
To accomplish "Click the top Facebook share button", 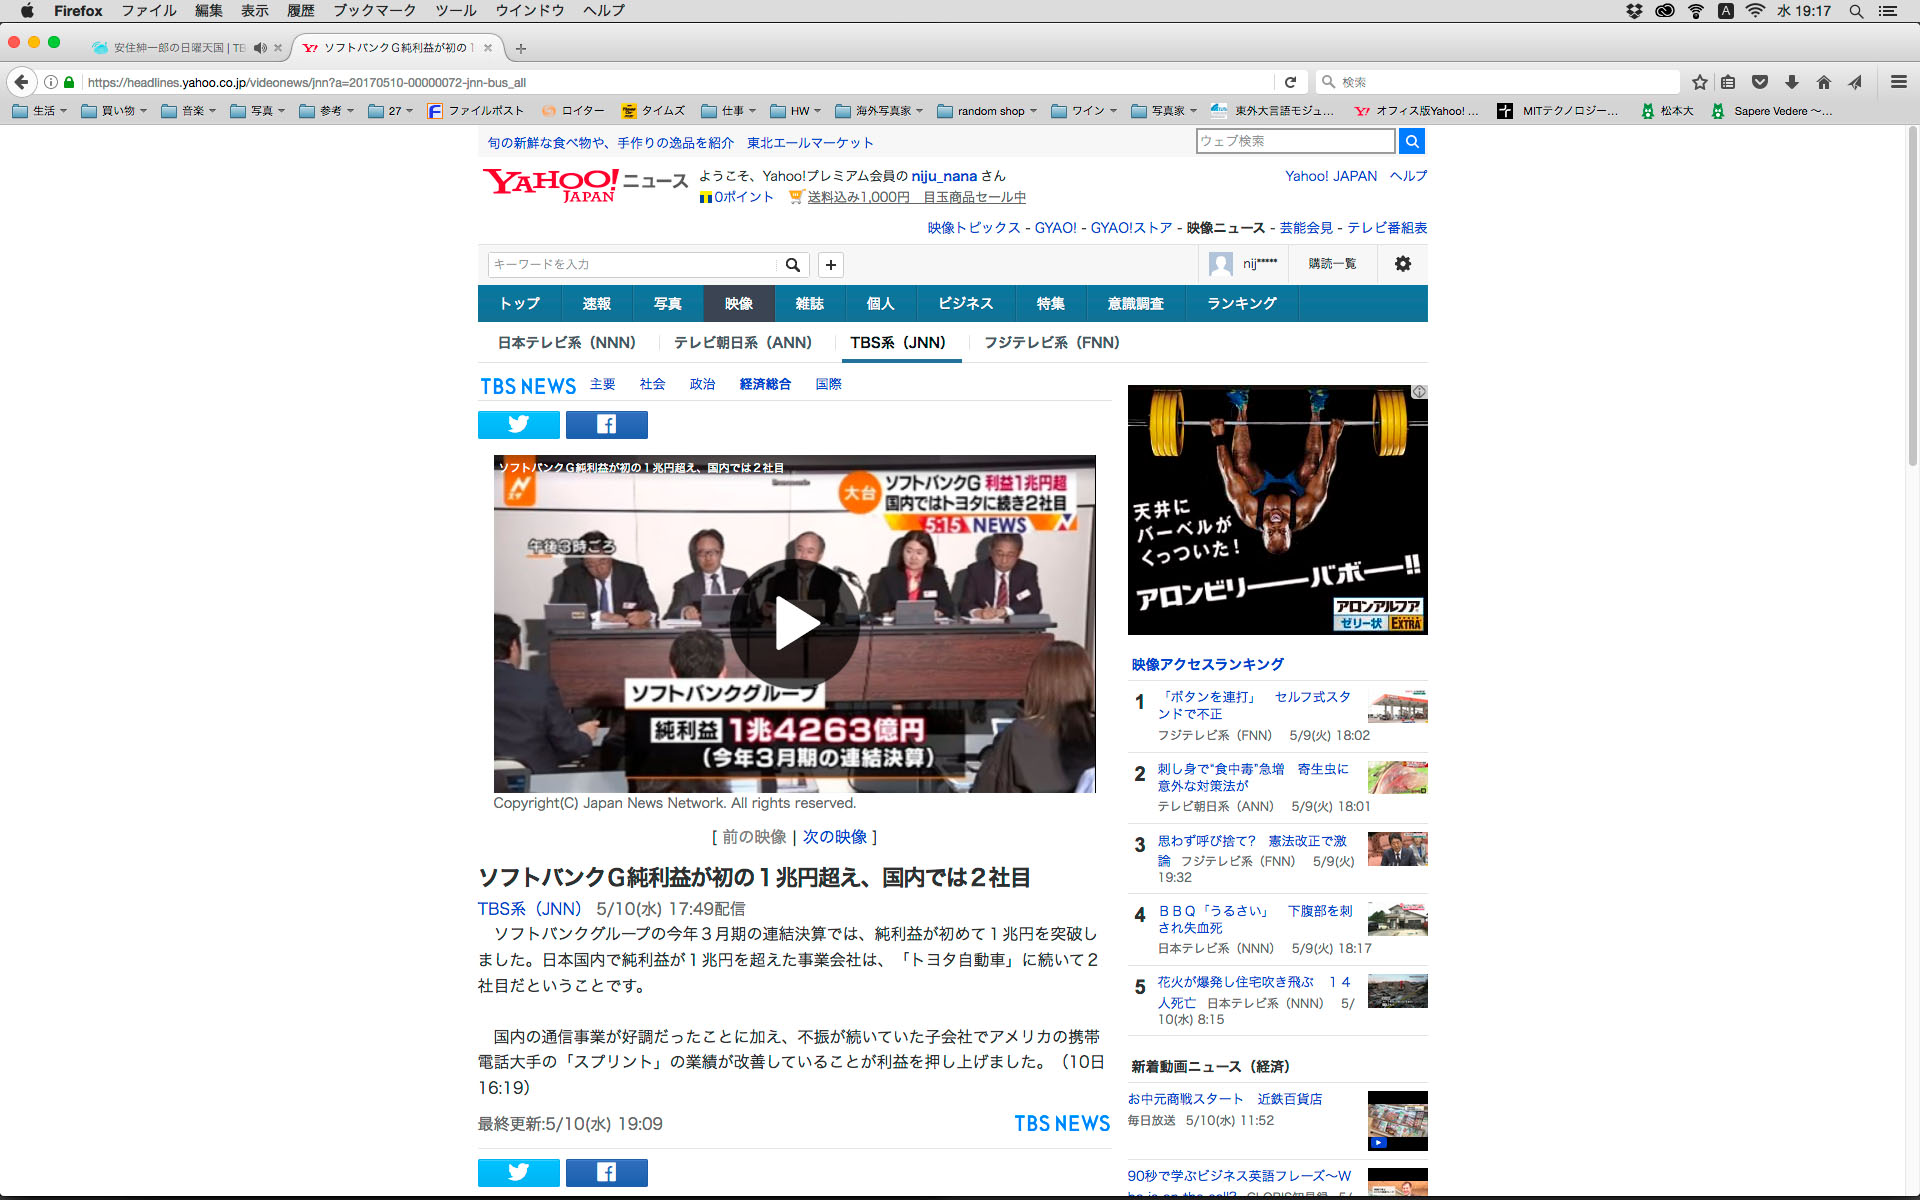I will [x=606, y=425].
